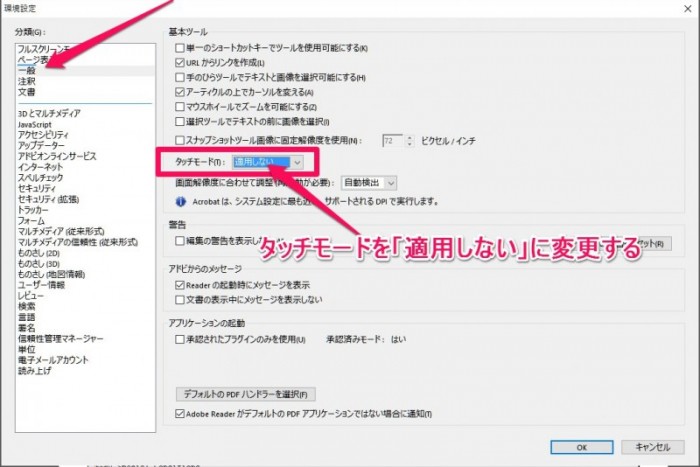The width and height of the screenshot is (700, 467).
Task: Confirm settings with OK button
Action: [582, 447]
